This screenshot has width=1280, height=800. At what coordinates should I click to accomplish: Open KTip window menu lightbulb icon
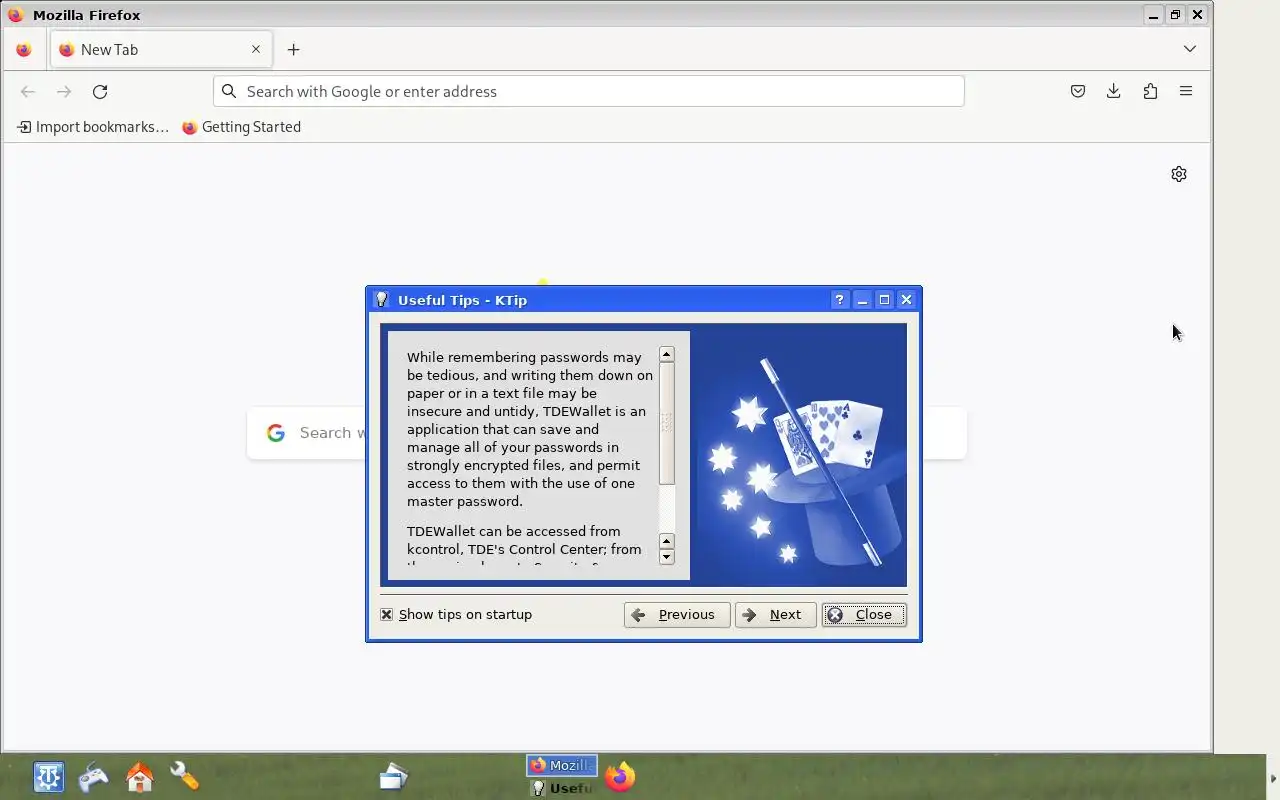(x=381, y=299)
